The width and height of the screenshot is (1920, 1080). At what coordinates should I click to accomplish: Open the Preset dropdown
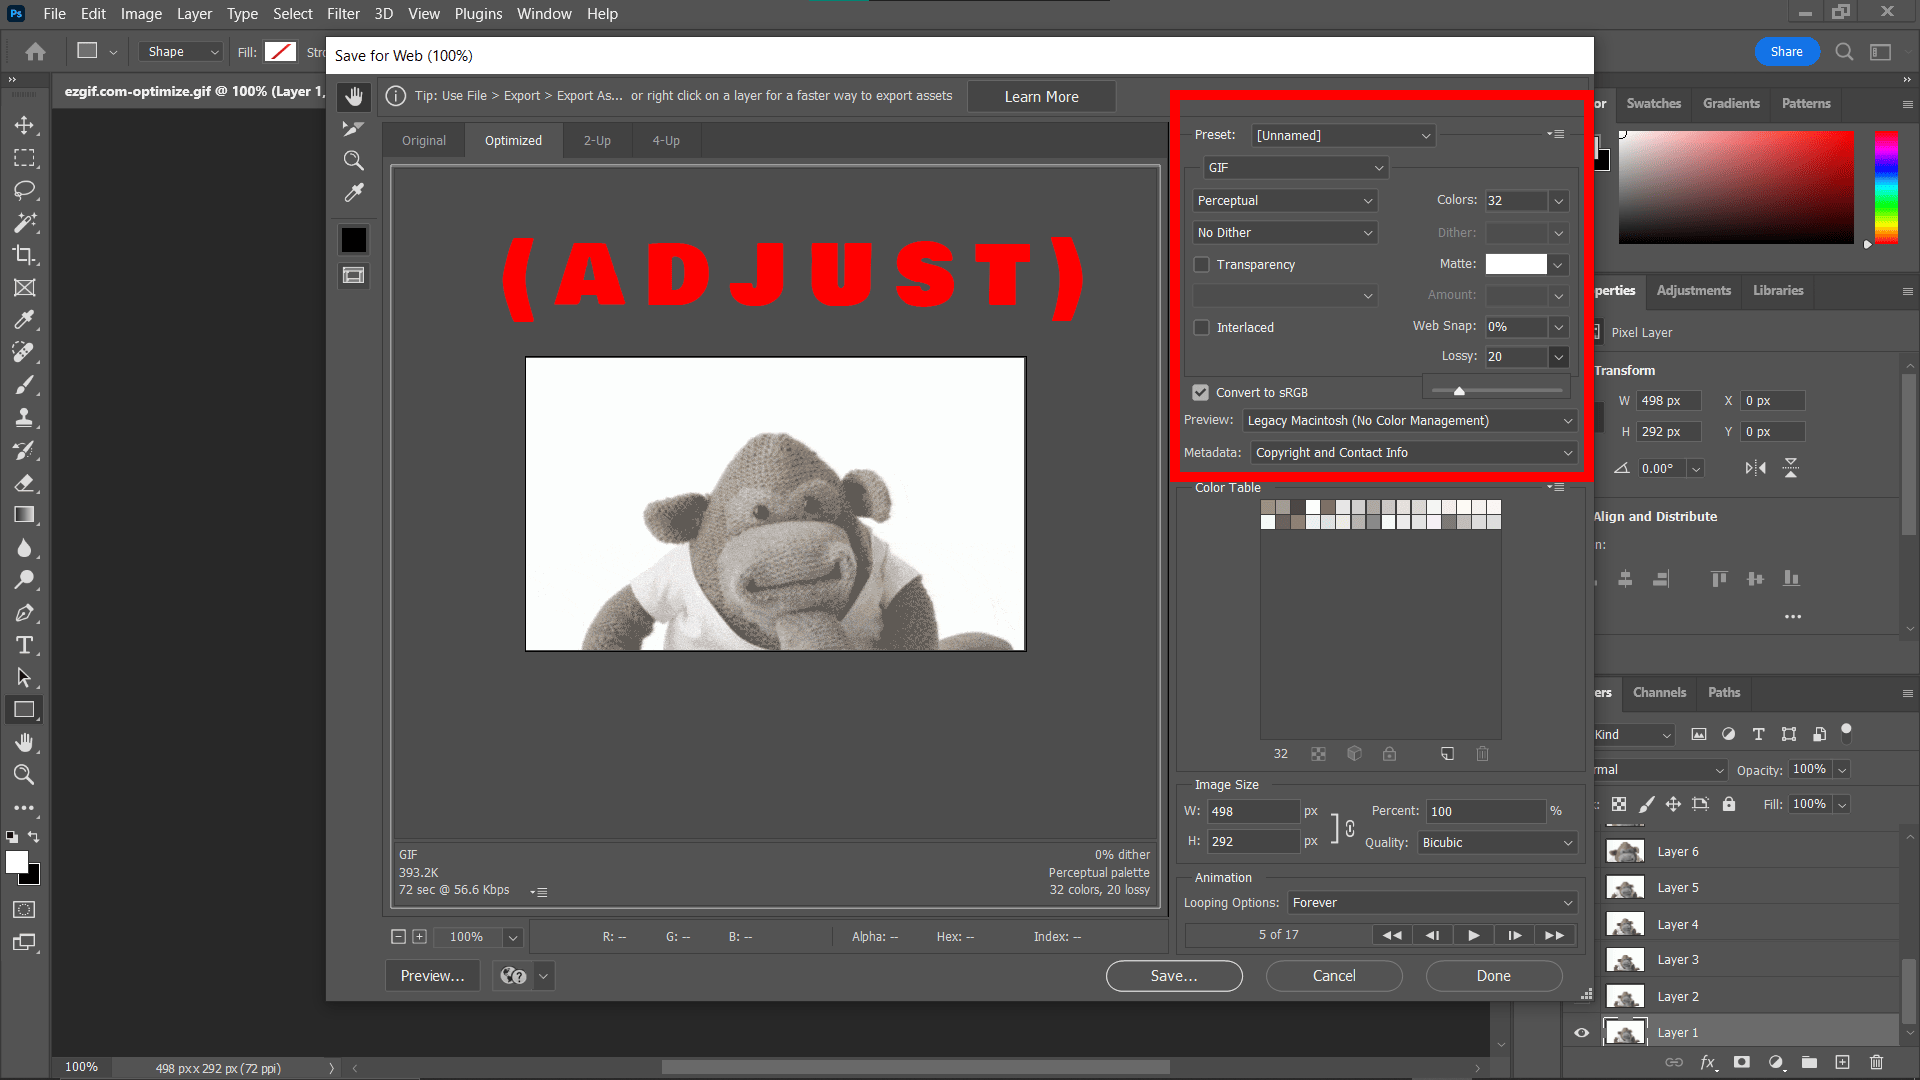click(1343, 135)
